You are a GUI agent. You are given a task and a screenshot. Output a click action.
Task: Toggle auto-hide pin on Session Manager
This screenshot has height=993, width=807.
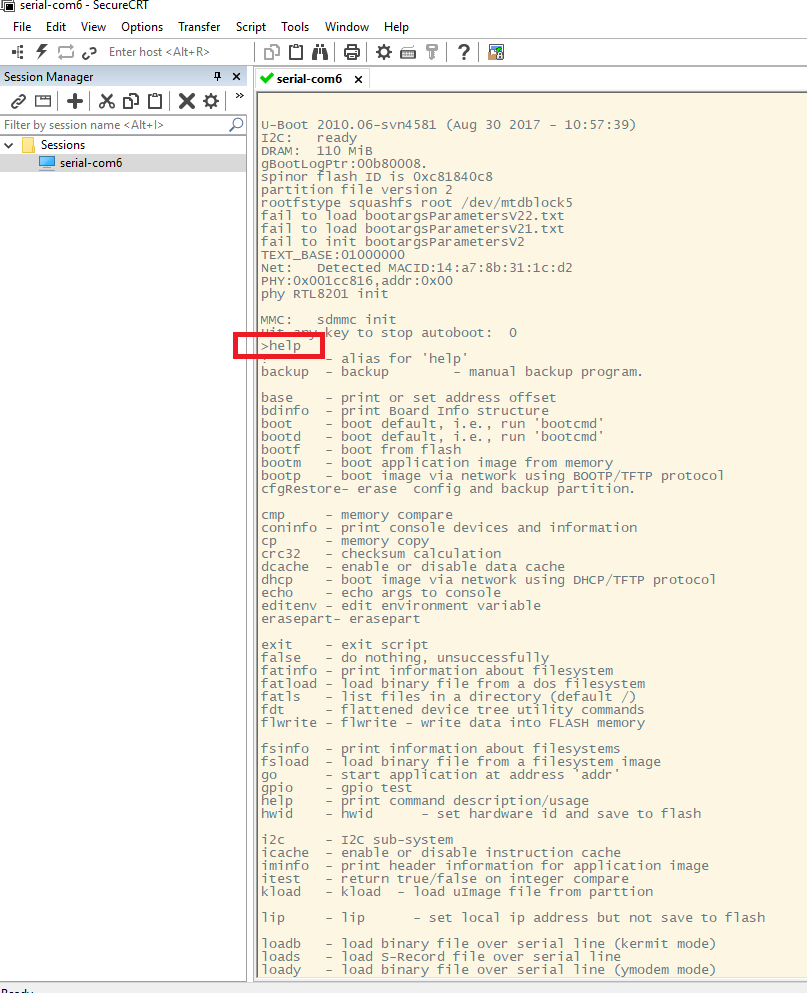pos(218,77)
